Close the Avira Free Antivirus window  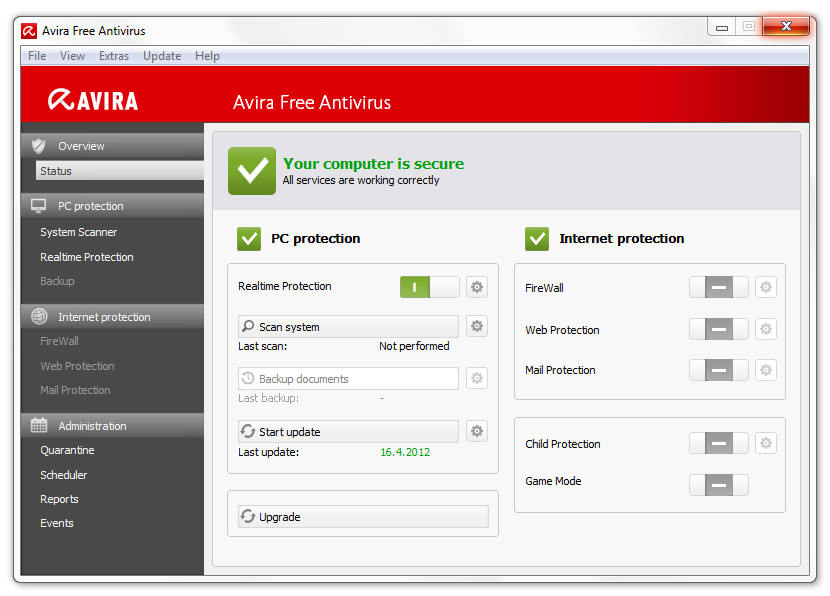(786, 26)
